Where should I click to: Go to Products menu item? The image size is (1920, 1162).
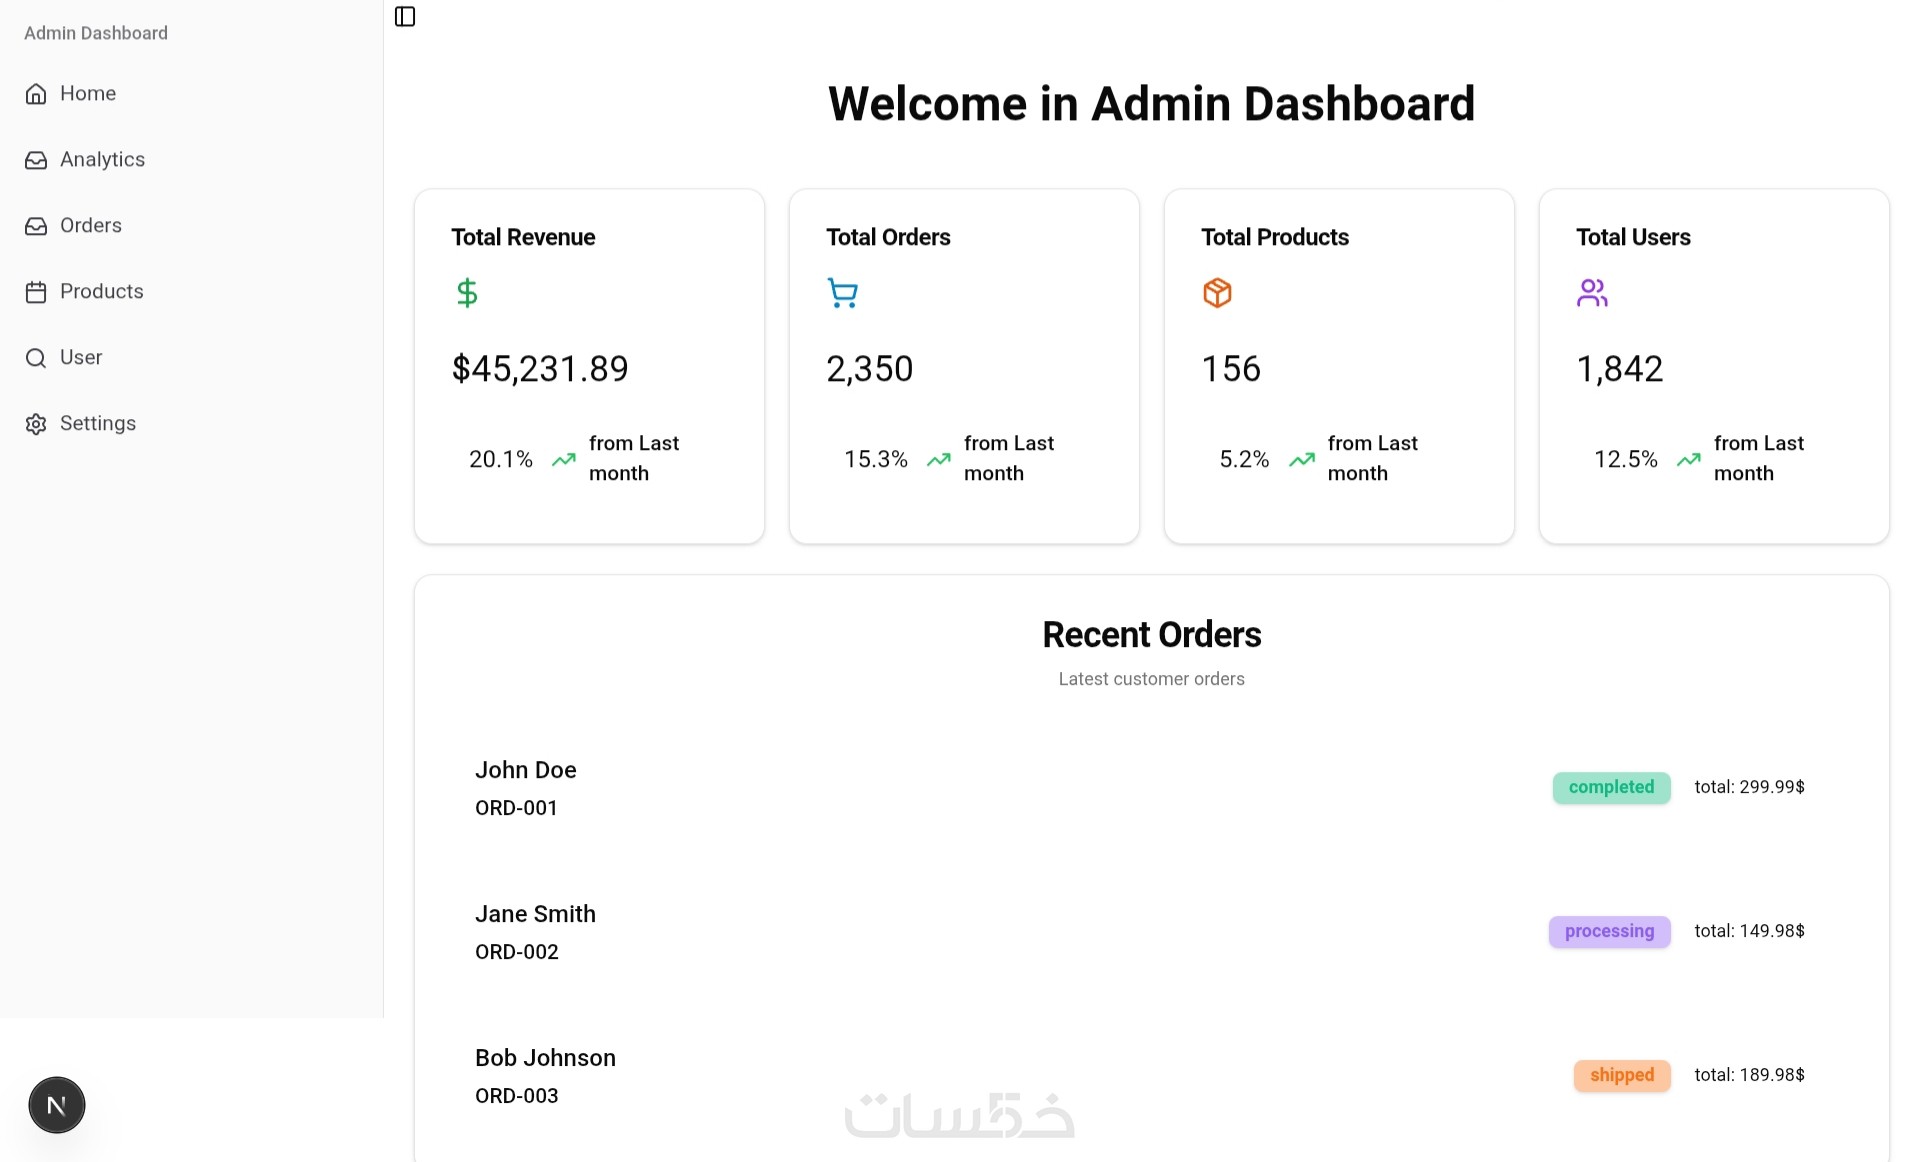click(x=102, y=292)
